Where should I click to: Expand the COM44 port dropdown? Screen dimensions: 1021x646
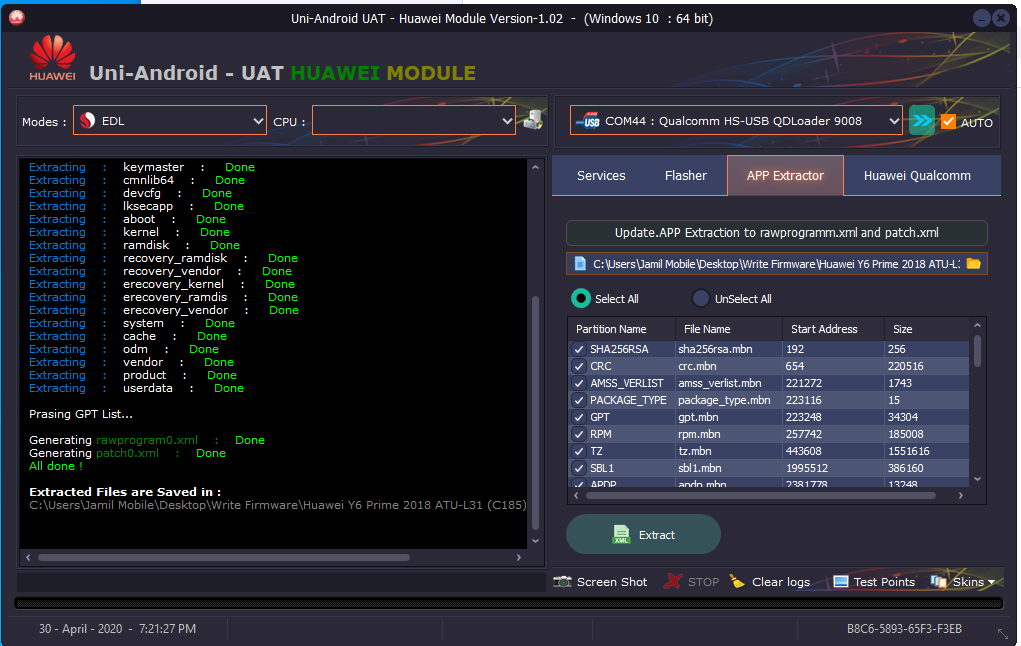[736, 120]
